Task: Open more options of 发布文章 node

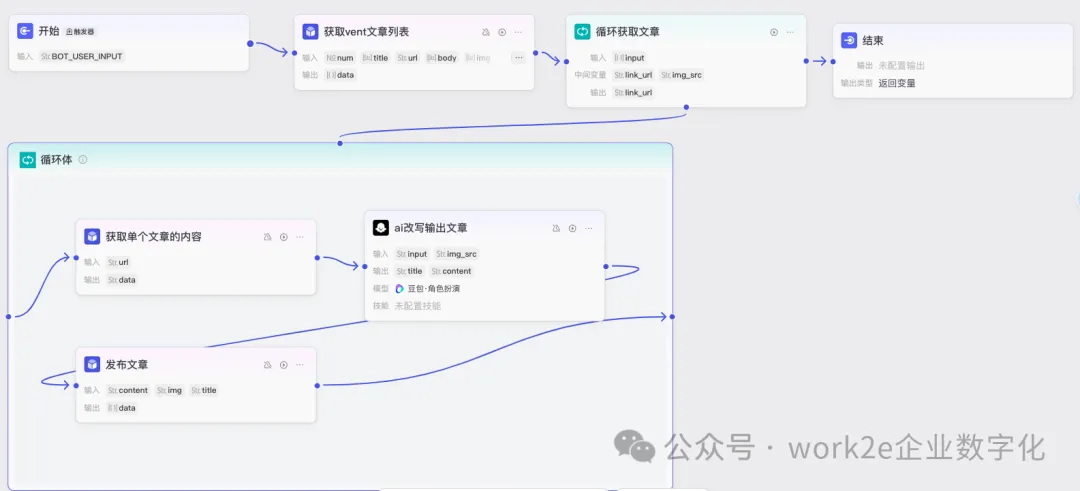Action: [x=300, y=364]
